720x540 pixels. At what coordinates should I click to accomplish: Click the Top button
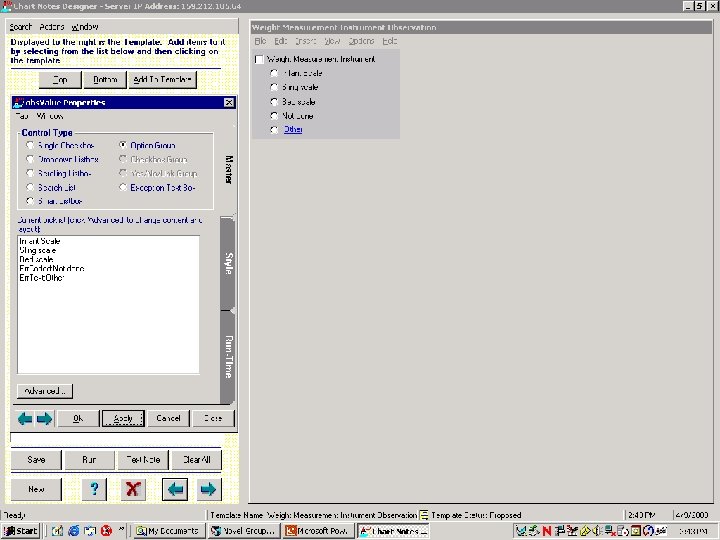60,79
